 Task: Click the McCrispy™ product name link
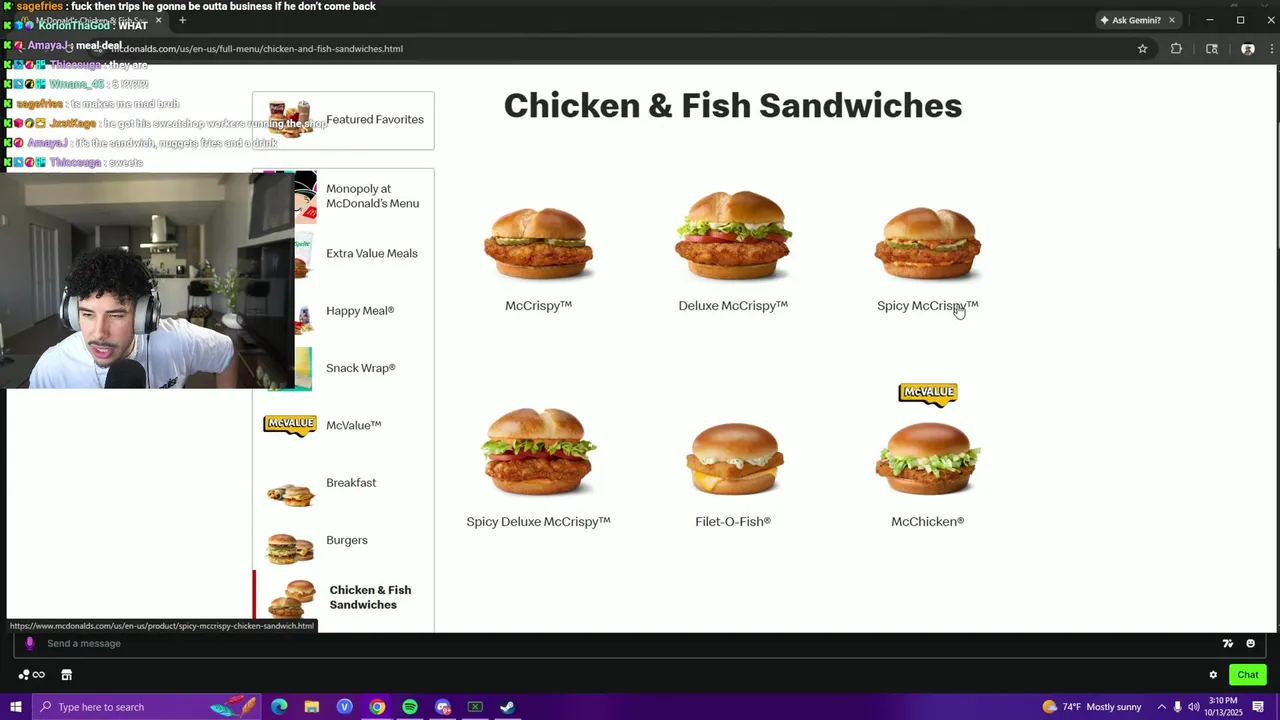538,306
